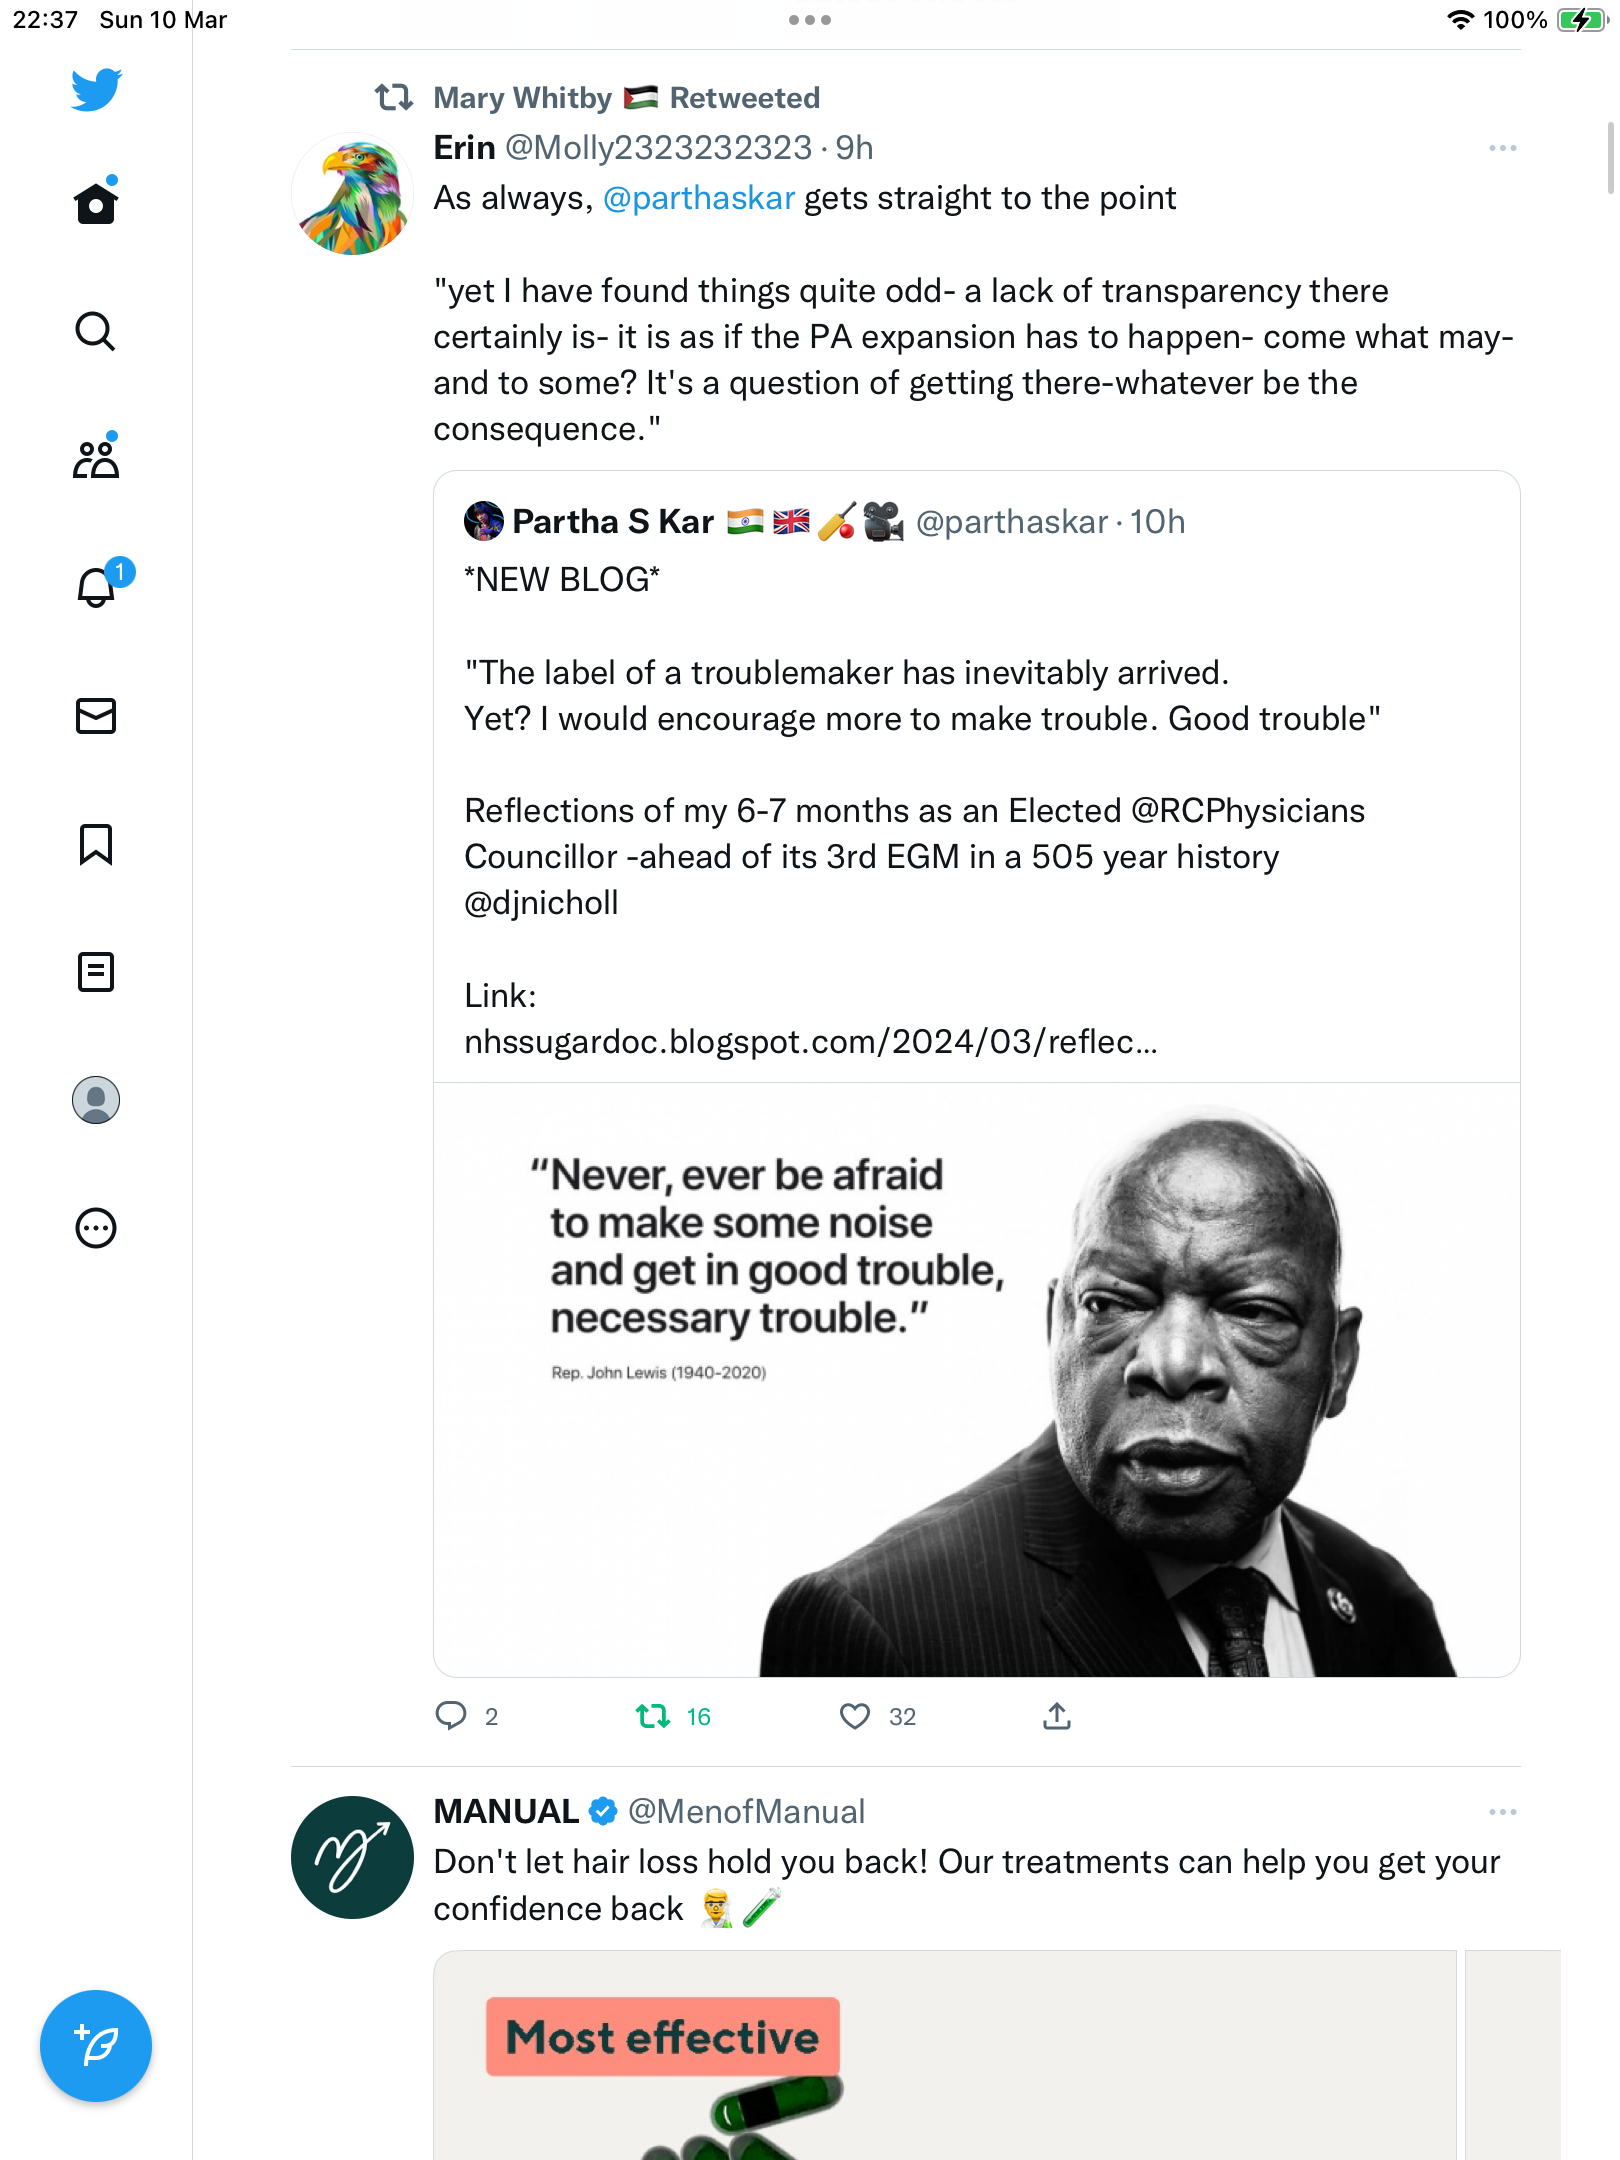Open the MANUAL profile avatar
This screenshot has height=2160, width=1620.
[352, 1857]
